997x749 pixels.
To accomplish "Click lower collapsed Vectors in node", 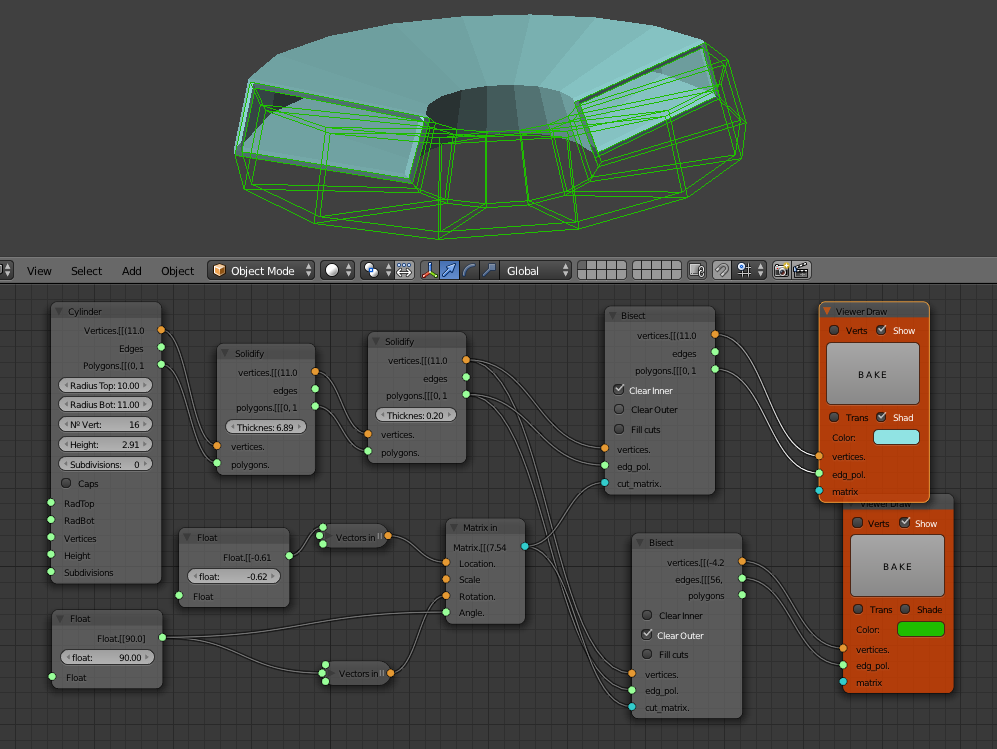I will coord(357,673).
